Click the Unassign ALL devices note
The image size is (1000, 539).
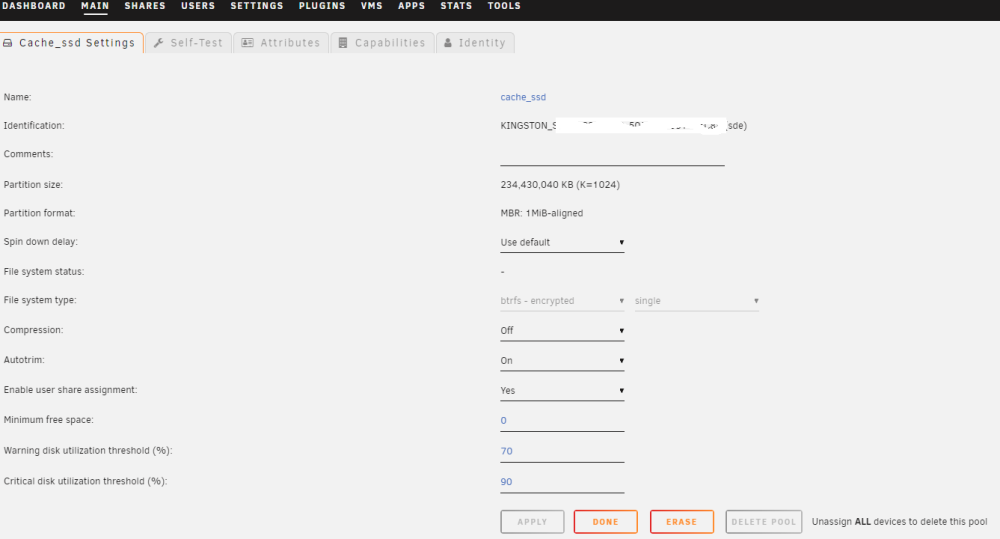click(x=899, y=522)
